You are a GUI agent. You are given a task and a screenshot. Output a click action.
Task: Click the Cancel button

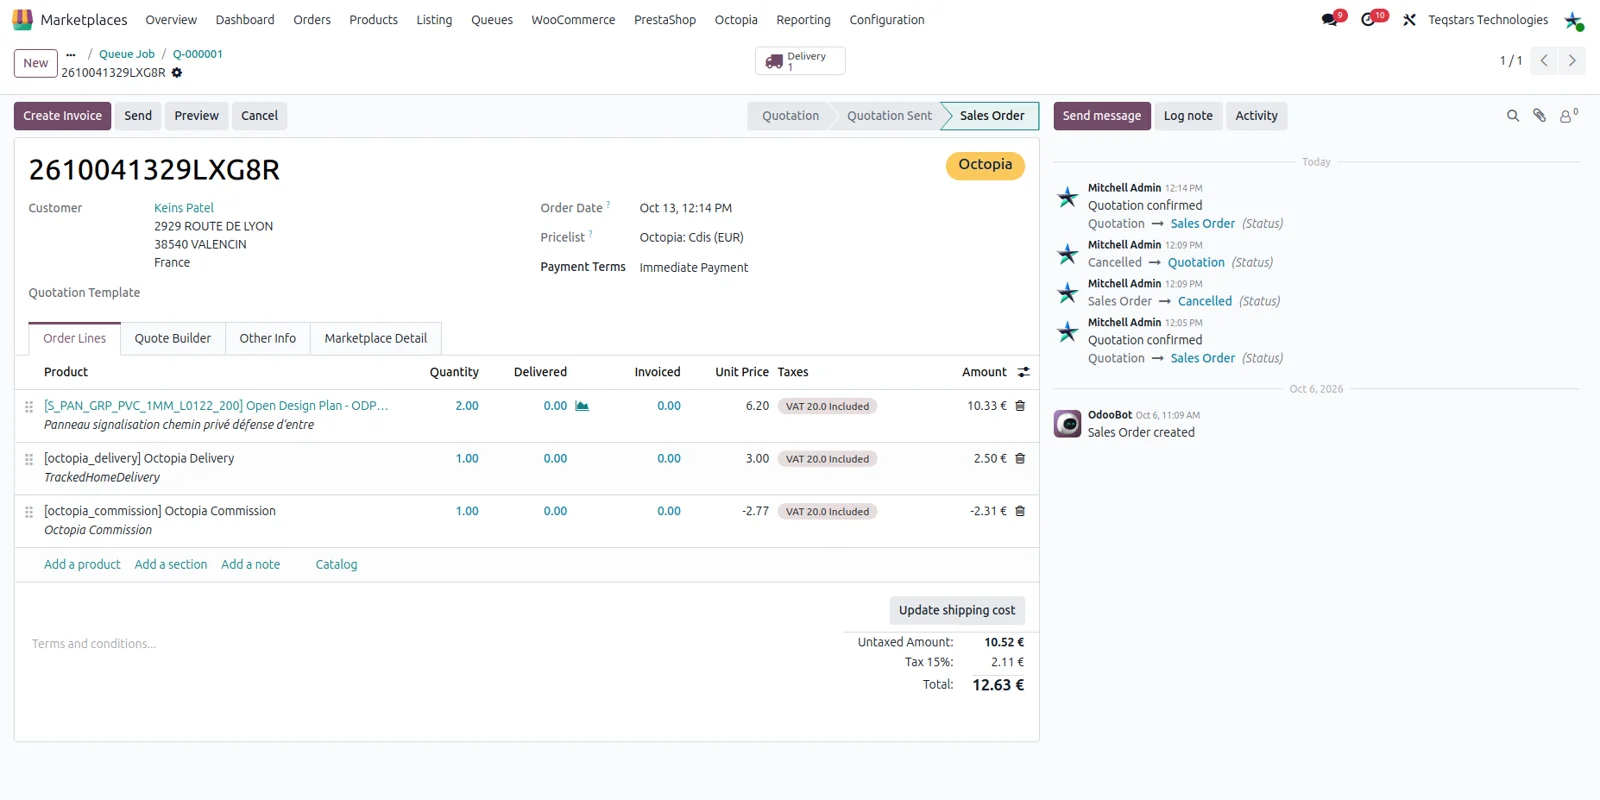(x=260, y=116)
